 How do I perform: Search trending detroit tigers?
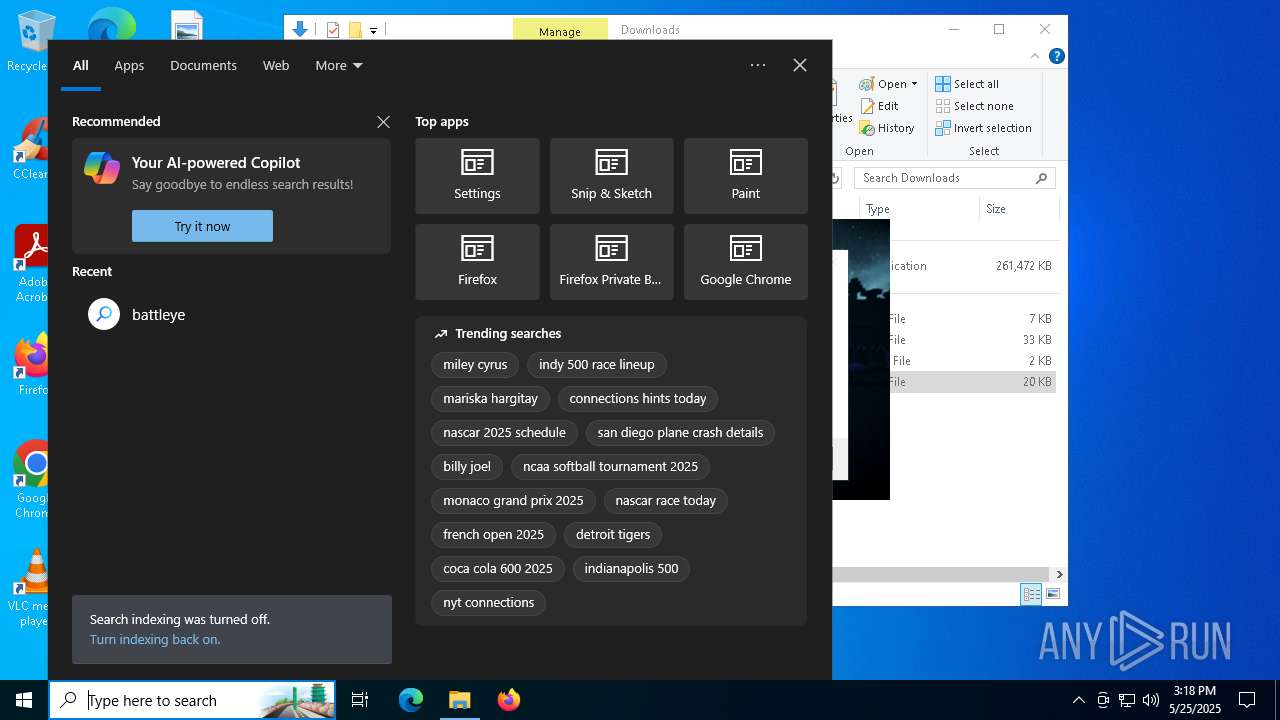[613, 535]
